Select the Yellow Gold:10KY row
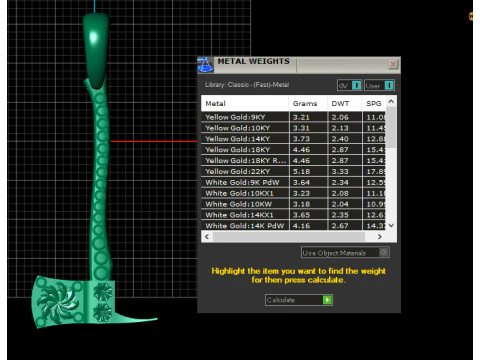 point(294,128)
